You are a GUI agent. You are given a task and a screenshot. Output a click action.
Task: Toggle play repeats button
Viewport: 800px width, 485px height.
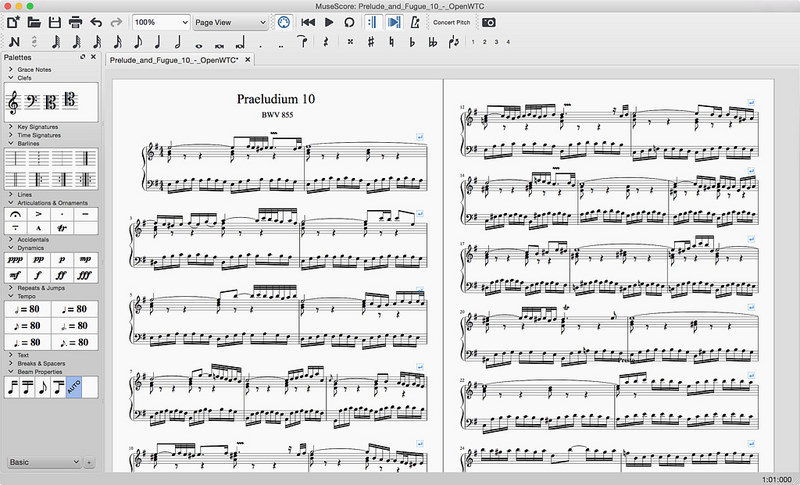372,22
